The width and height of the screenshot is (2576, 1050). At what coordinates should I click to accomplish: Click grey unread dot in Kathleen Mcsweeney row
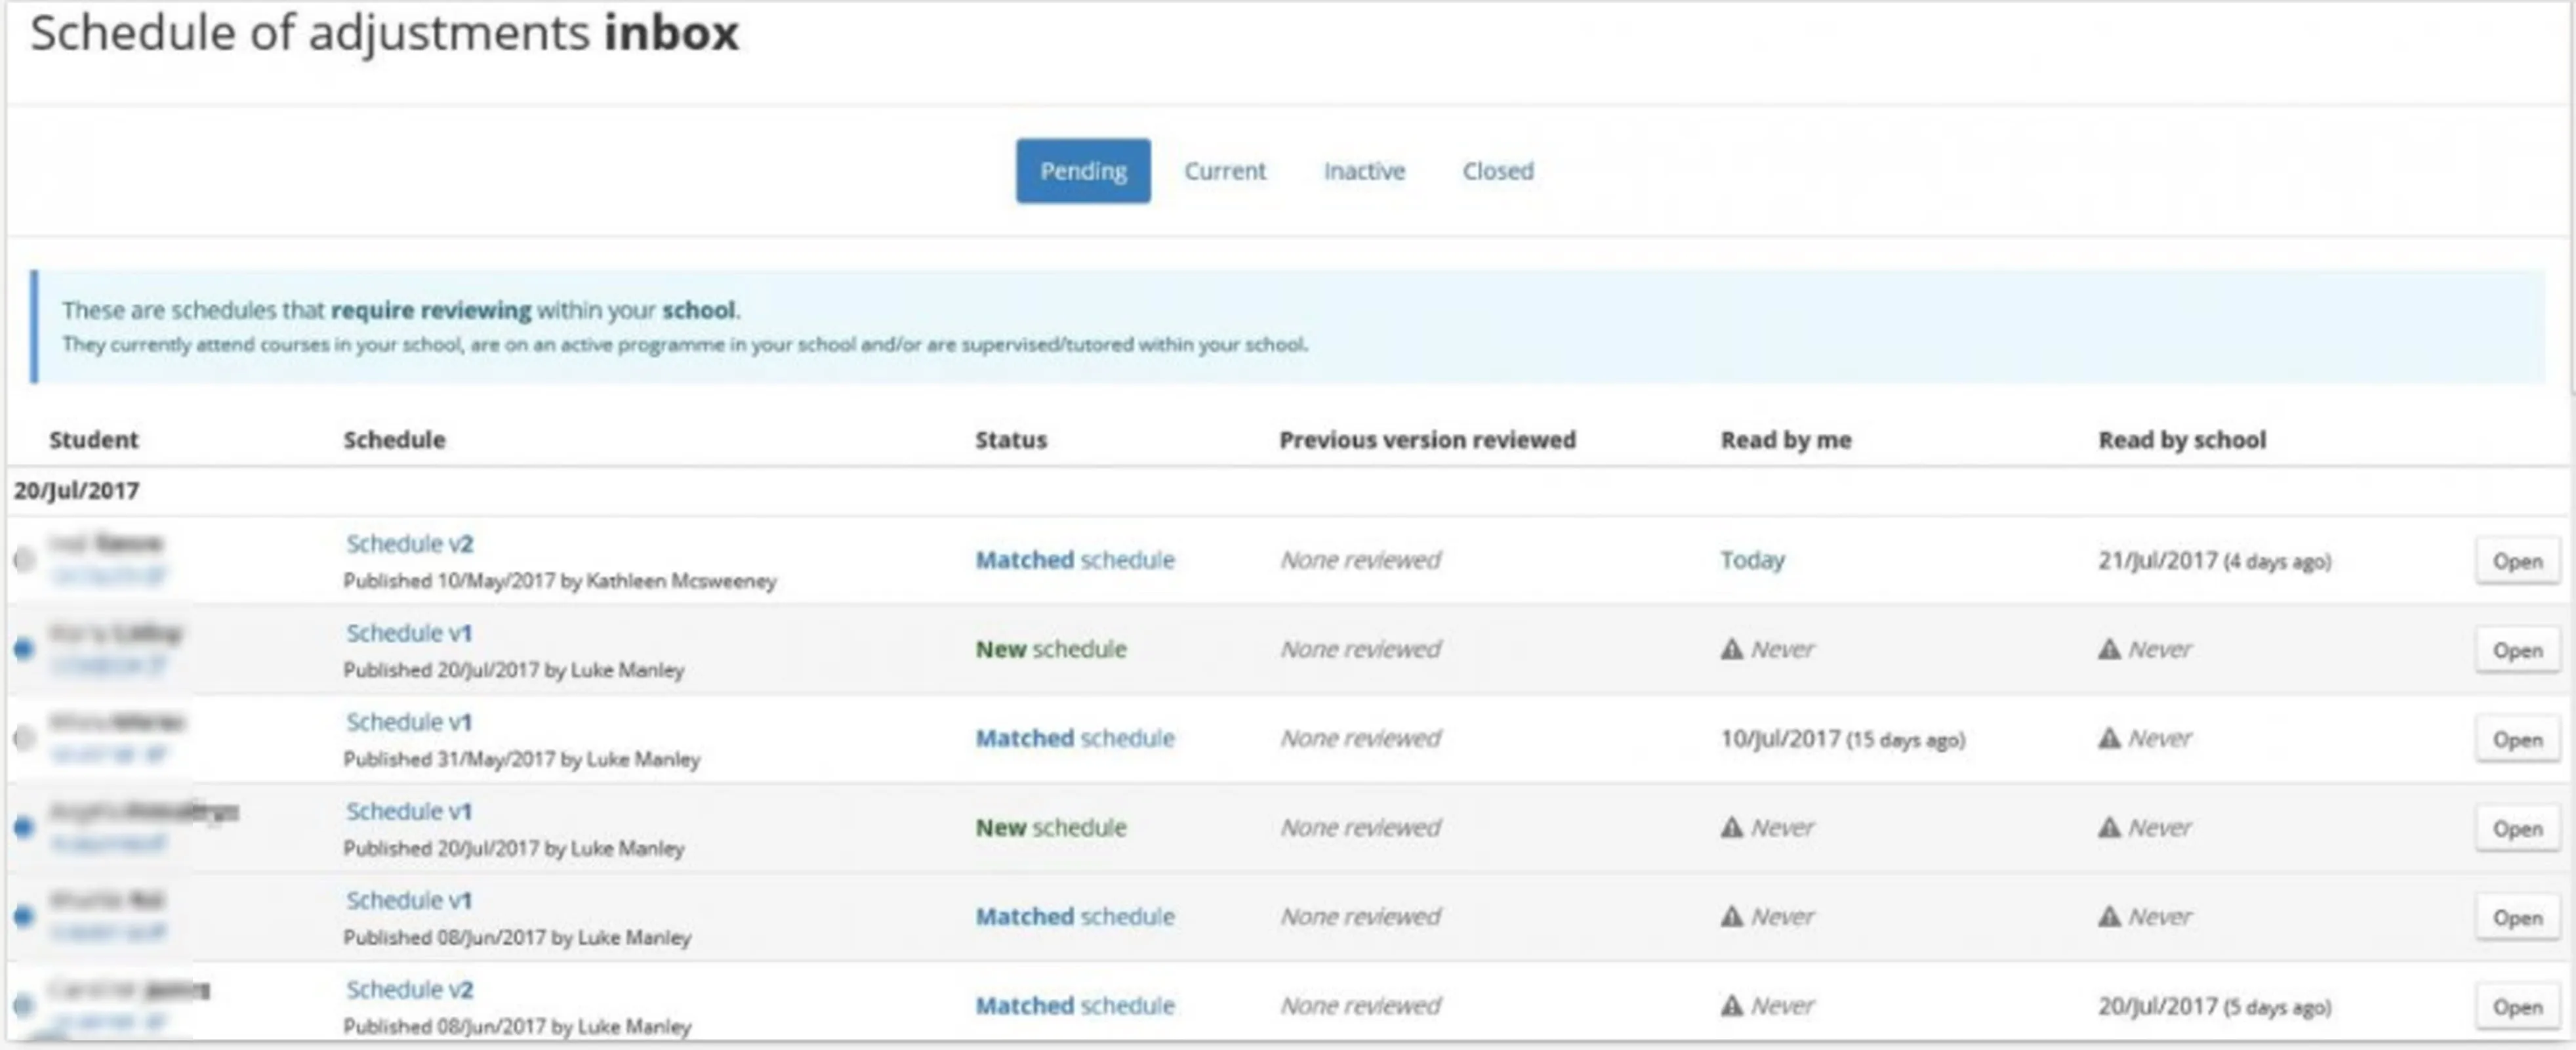tap(25, 560)
